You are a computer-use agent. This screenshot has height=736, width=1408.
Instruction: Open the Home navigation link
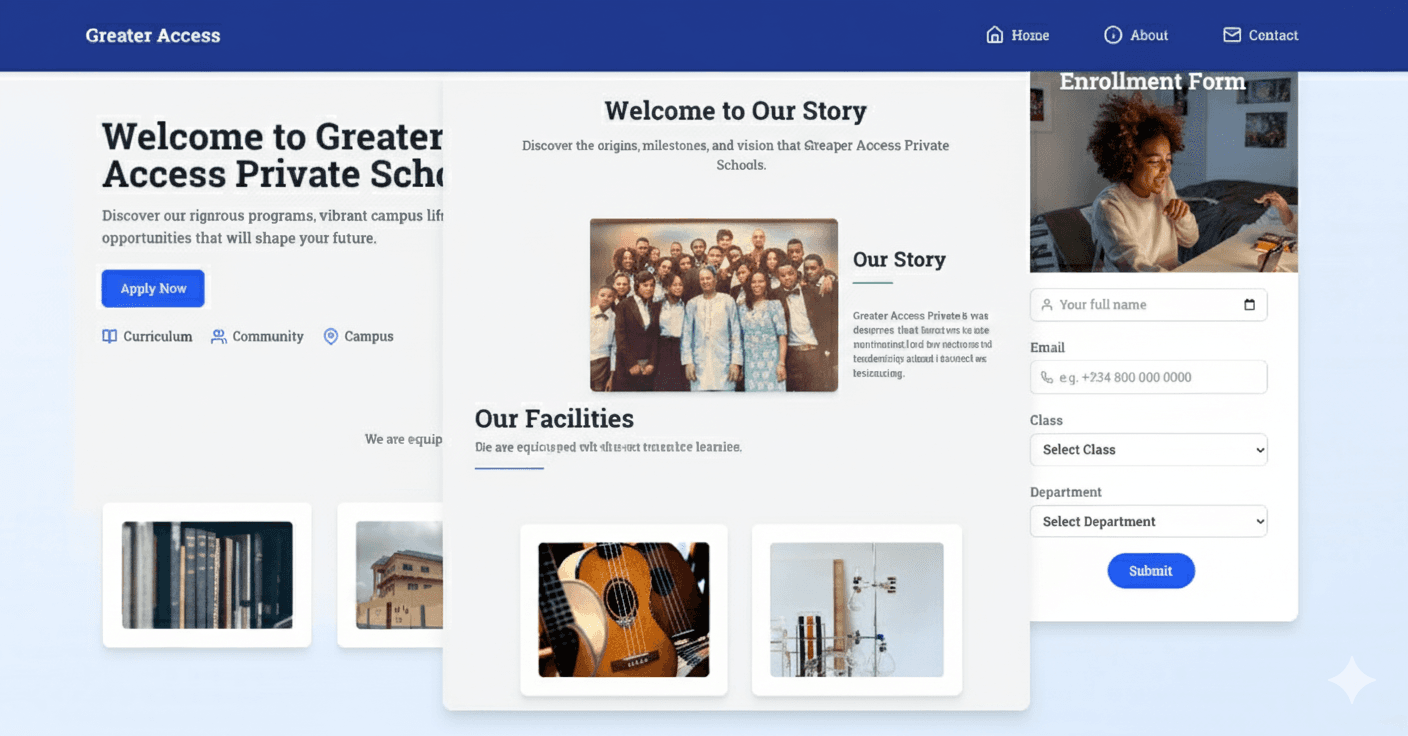(x=1018, y=35)
